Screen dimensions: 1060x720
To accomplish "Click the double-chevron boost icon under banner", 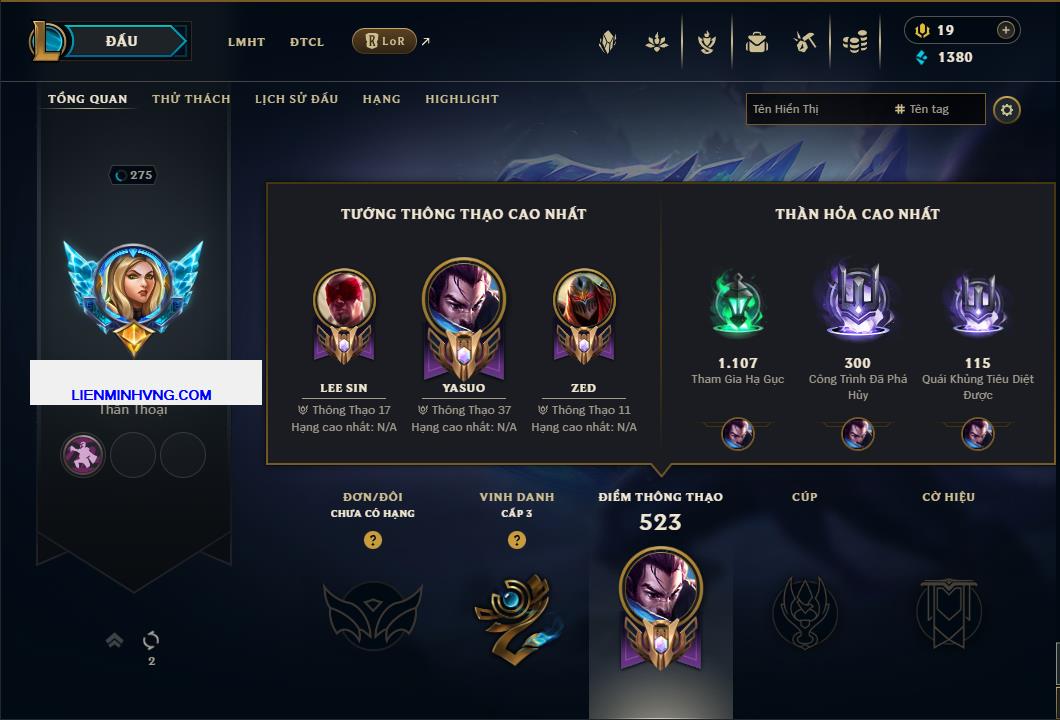I will tap(114, 640).
